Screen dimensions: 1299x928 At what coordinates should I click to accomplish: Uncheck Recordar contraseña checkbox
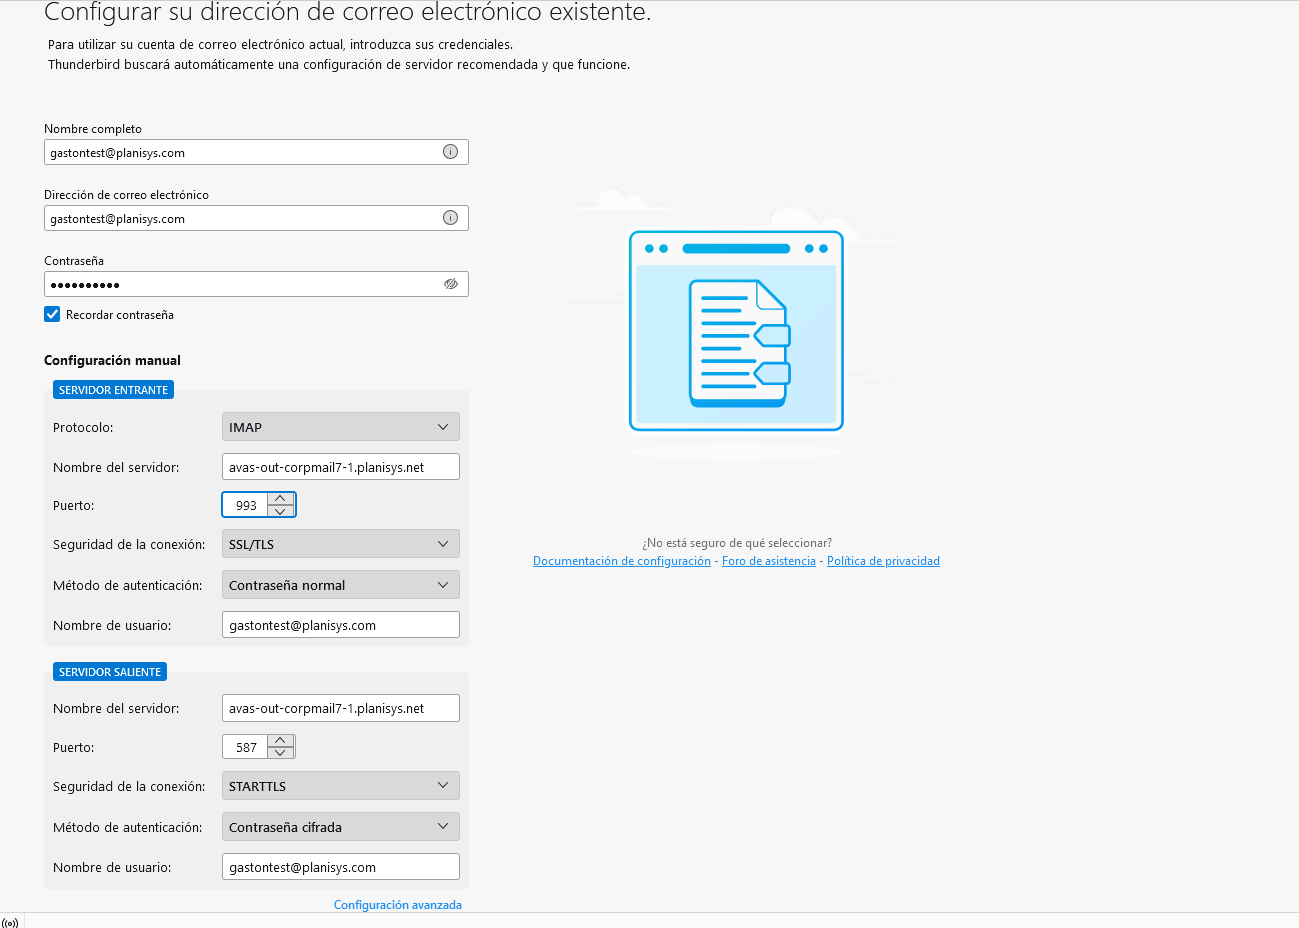point(52,314)
